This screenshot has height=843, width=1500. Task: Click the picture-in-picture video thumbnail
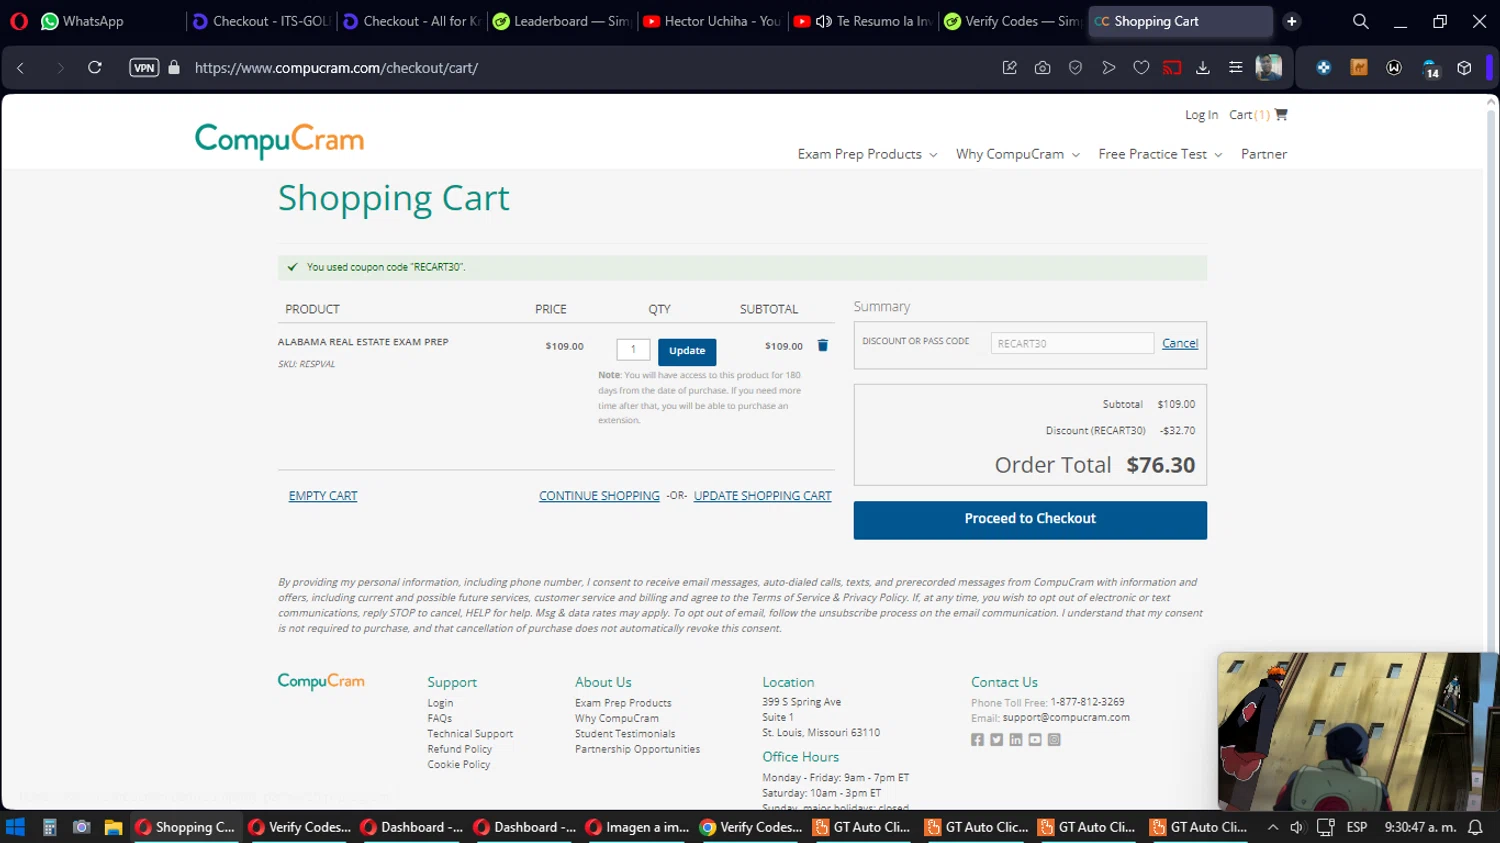pos(1357,731)
